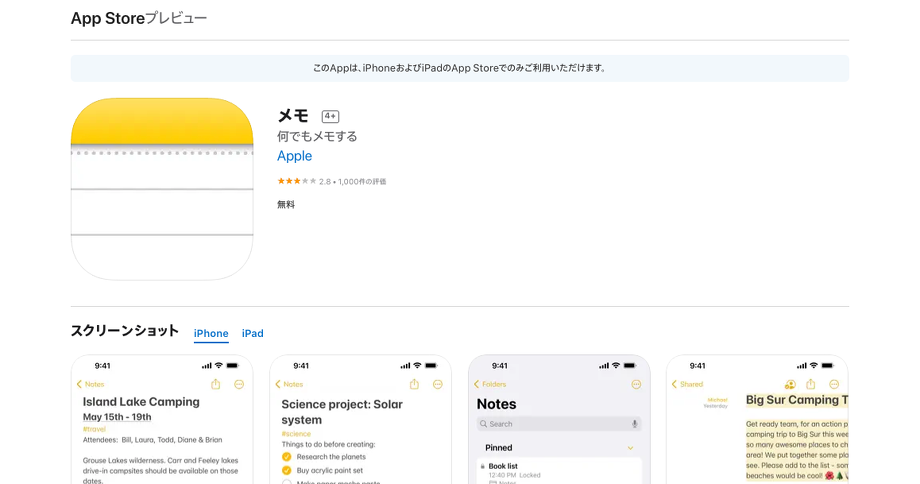Collapse the Pinned section chevron
This screenshot has width=920, height=484.
pyautogui.click(x=630, y=448)
